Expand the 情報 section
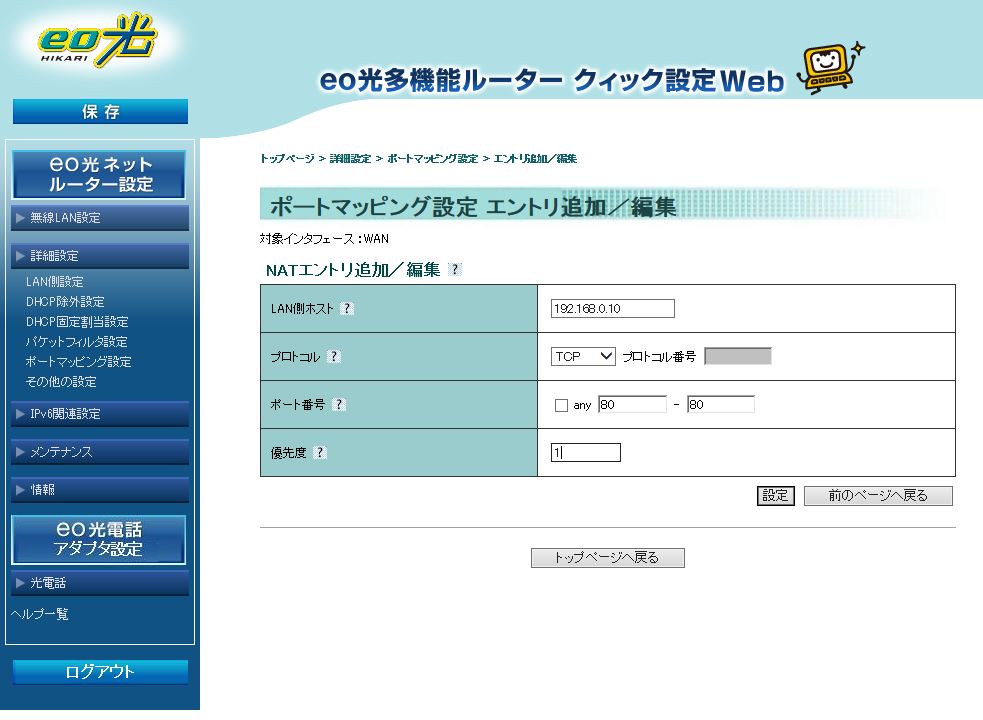Screen dimensions: 983x720 pyautogui.click(x=100, y=490)
